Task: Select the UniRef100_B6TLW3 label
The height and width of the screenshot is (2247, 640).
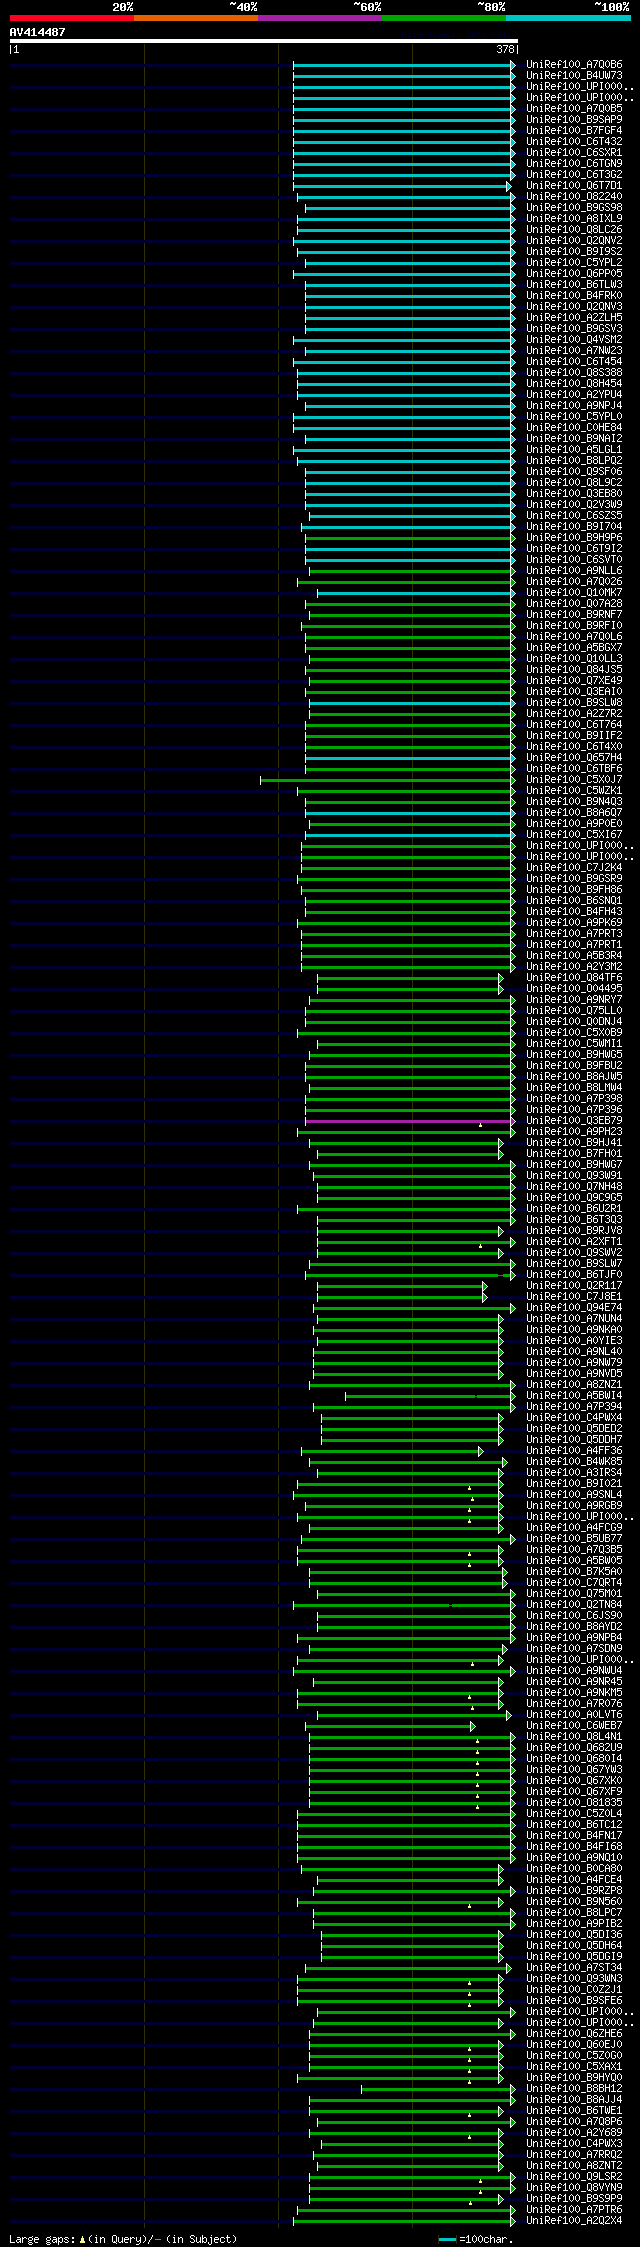Action: 574,285
